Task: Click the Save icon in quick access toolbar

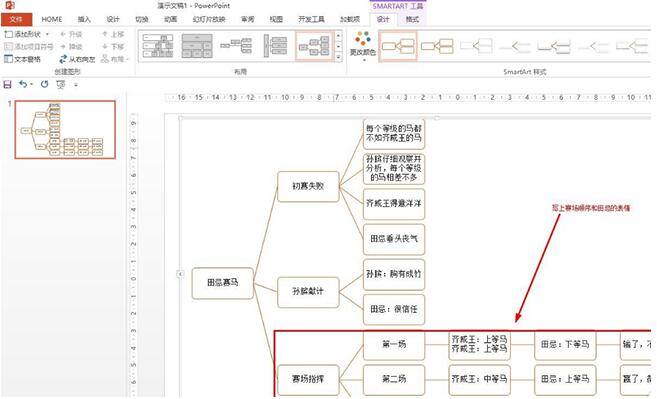Action: pyautogui.click(x=8, y=85)
